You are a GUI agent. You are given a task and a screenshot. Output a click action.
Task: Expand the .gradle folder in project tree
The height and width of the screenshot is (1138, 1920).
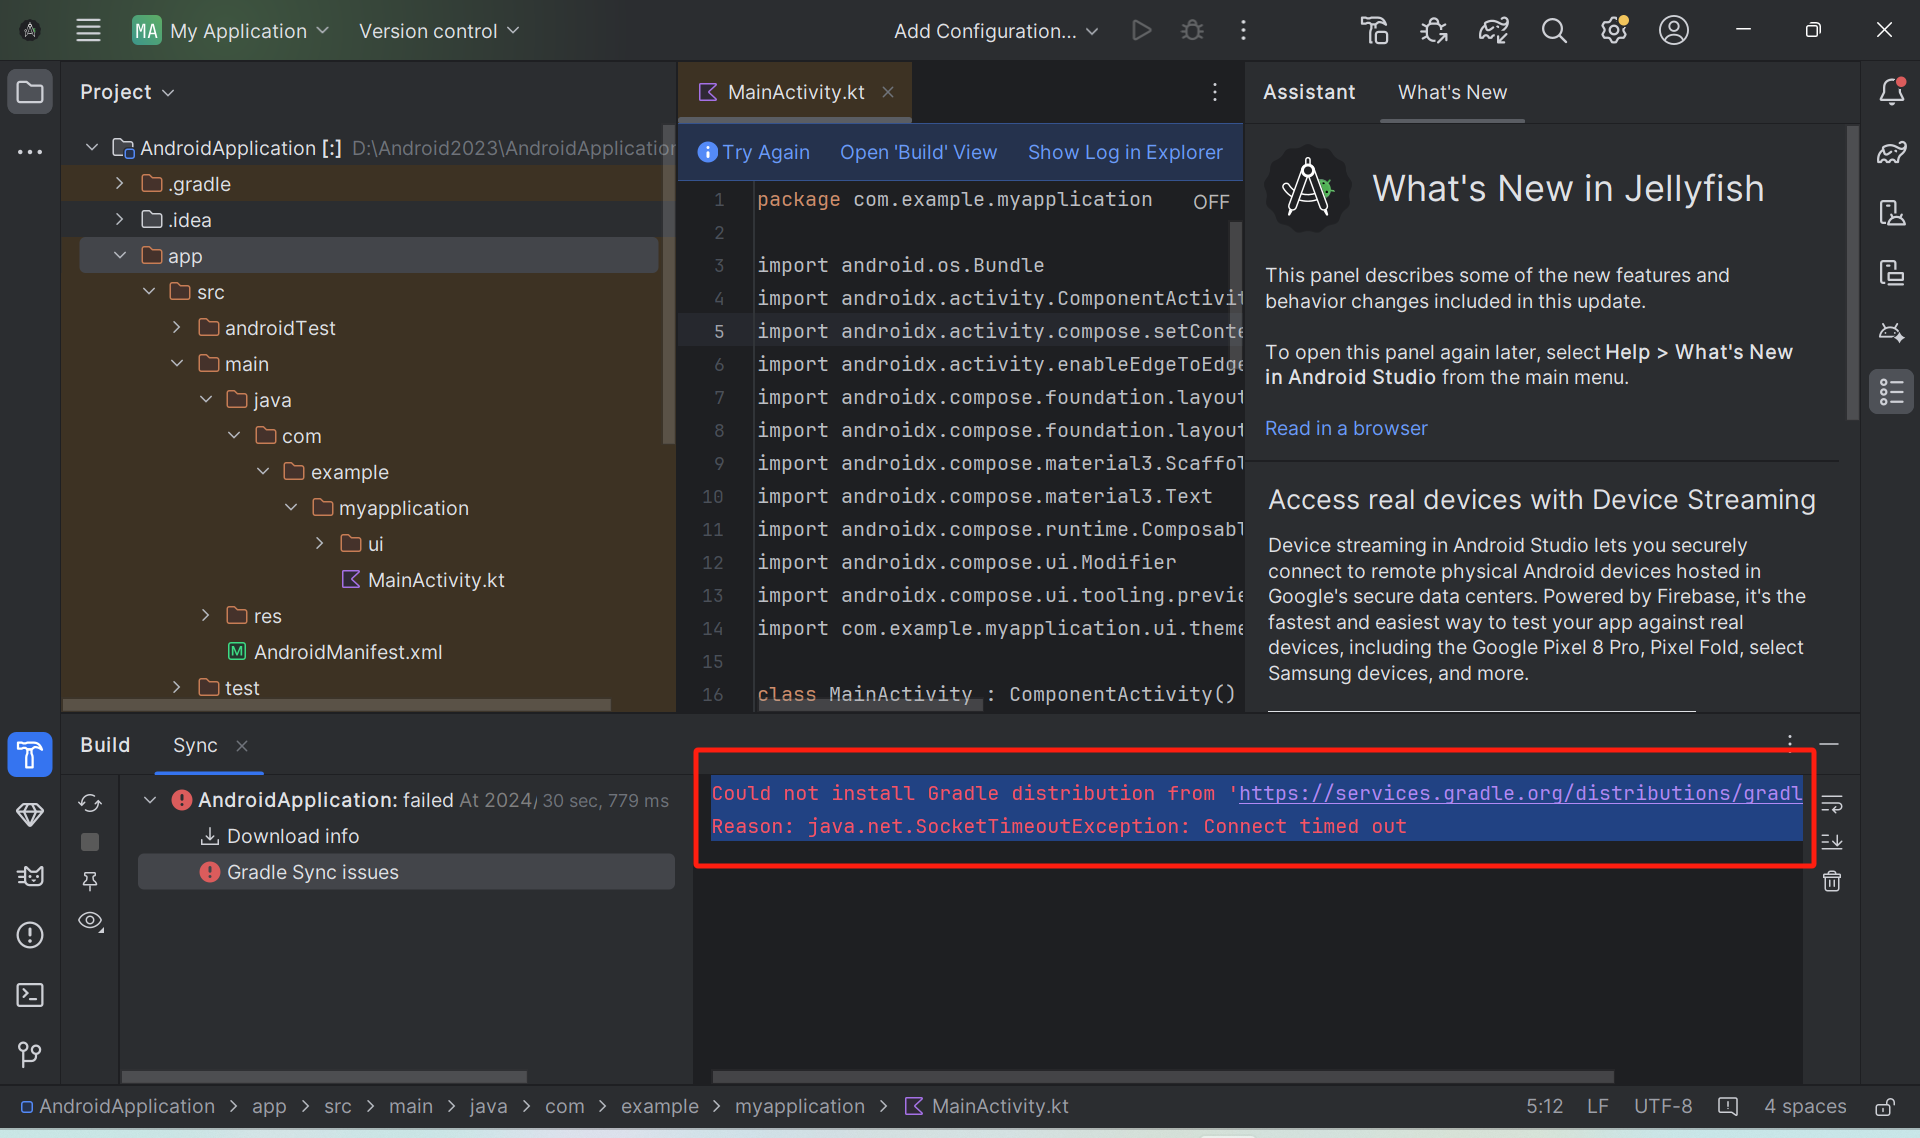119,184
